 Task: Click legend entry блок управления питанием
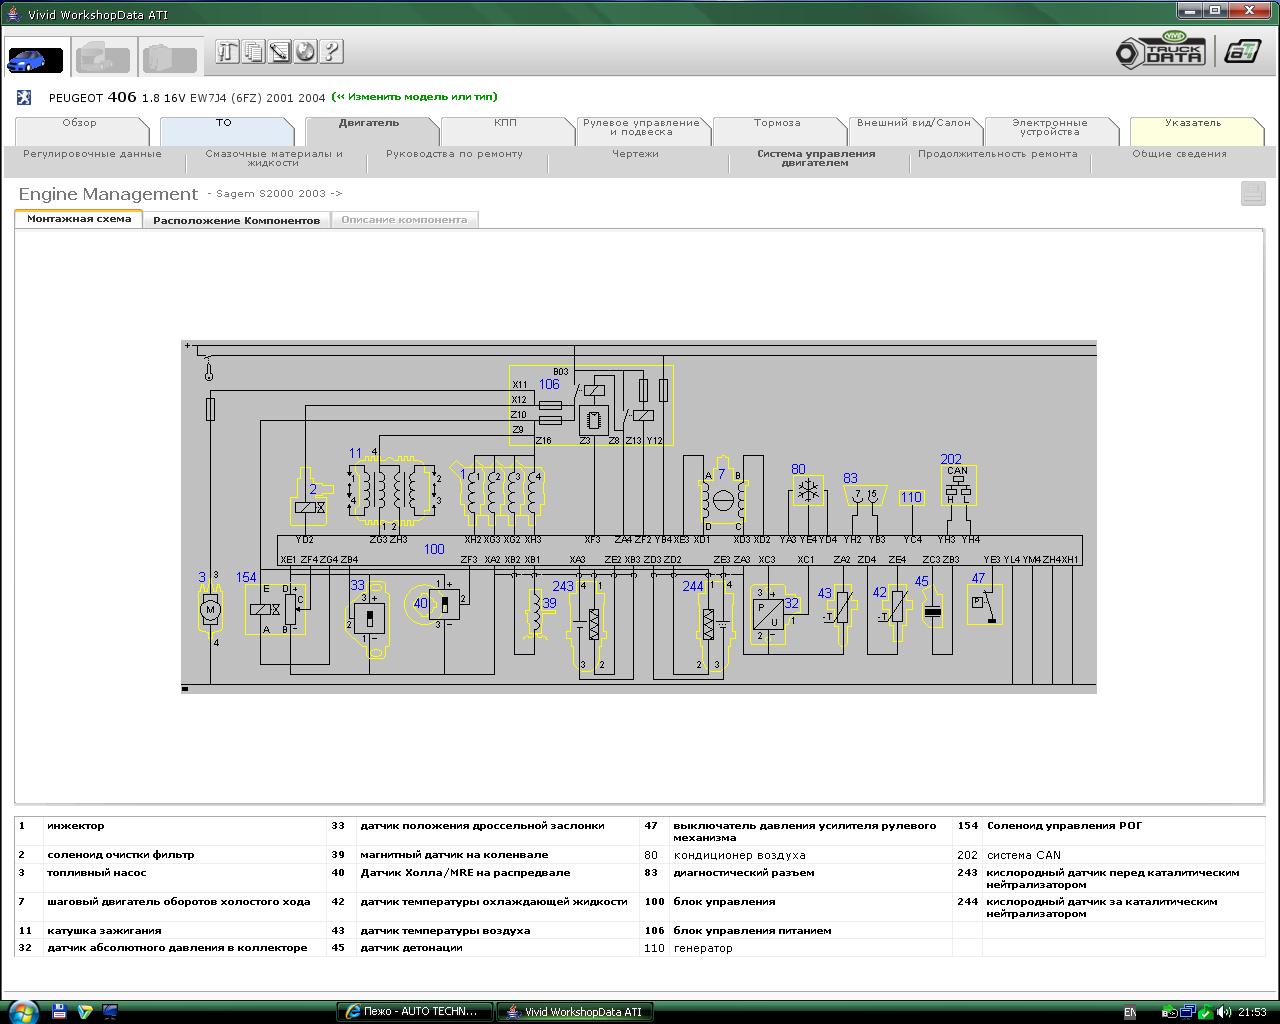click(752, 931)
